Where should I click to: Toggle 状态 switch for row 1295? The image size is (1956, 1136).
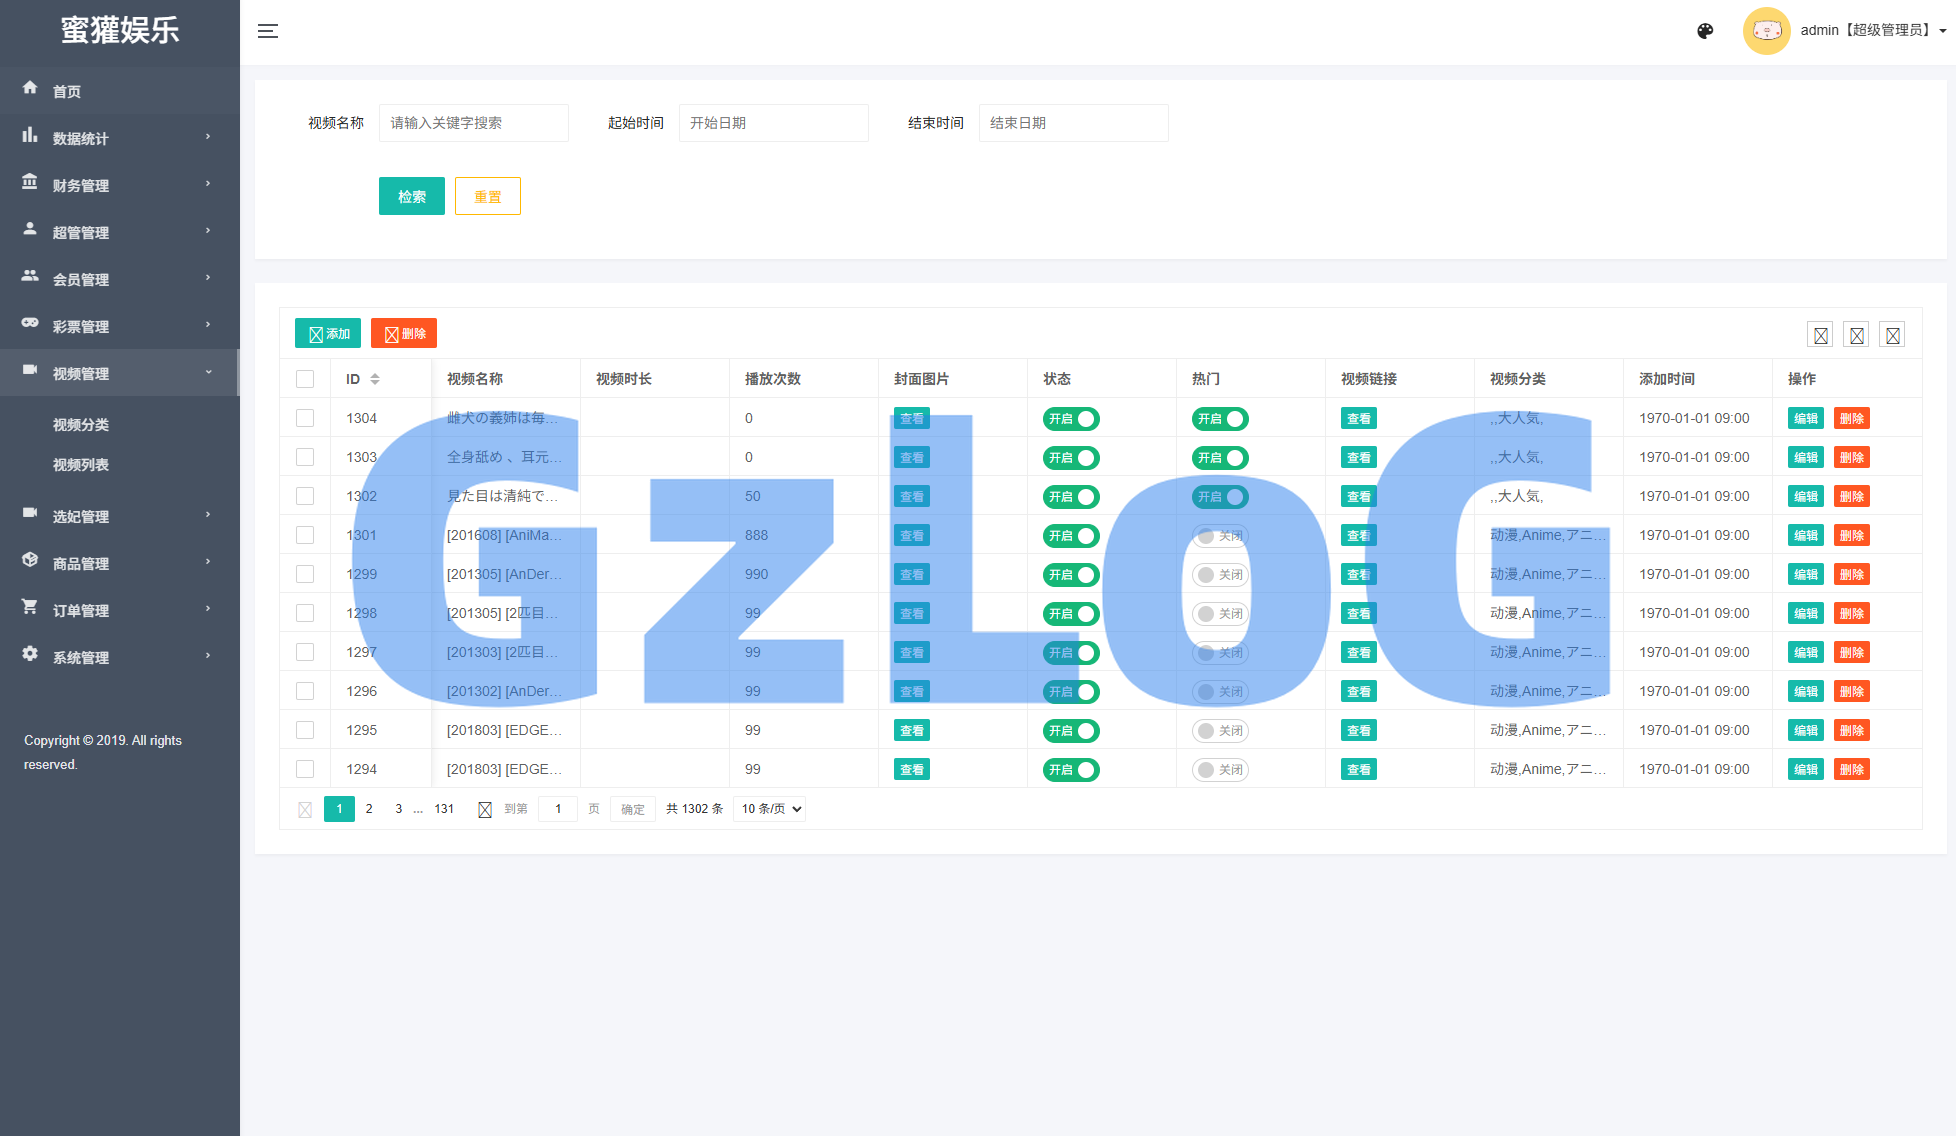pos(1070,731)
